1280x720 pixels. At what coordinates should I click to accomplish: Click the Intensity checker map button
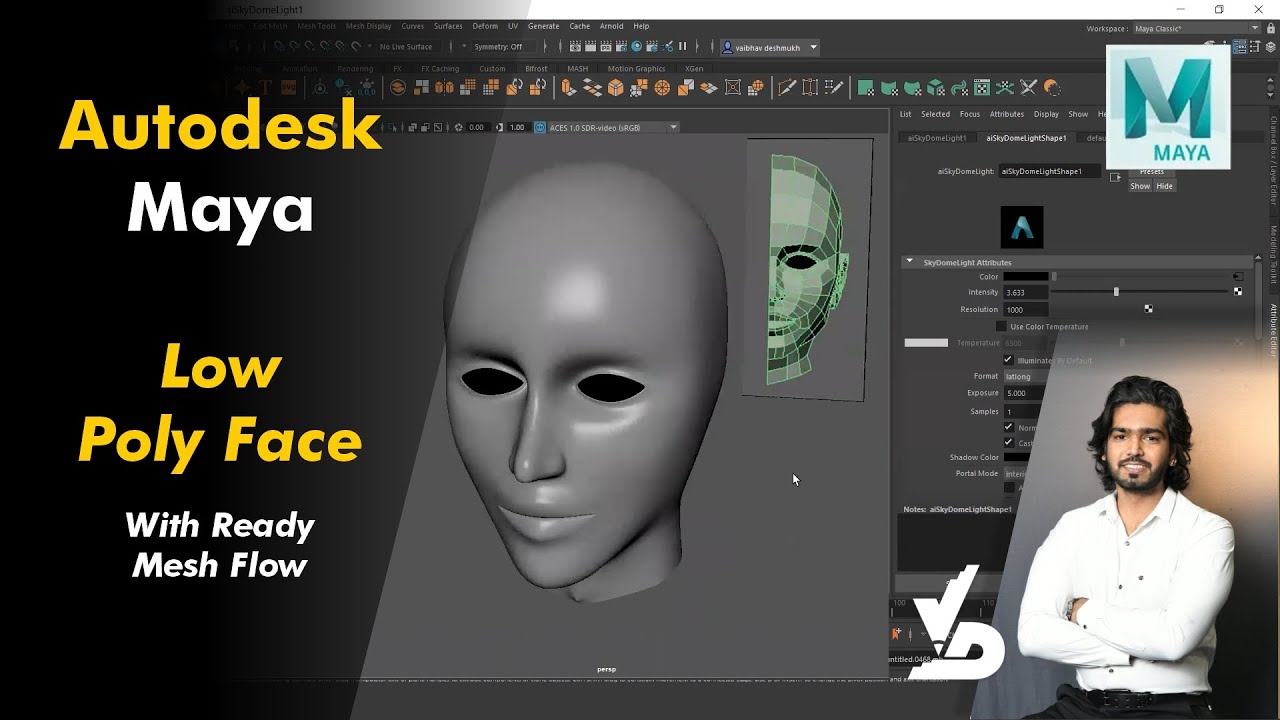tap(1238, 291)
